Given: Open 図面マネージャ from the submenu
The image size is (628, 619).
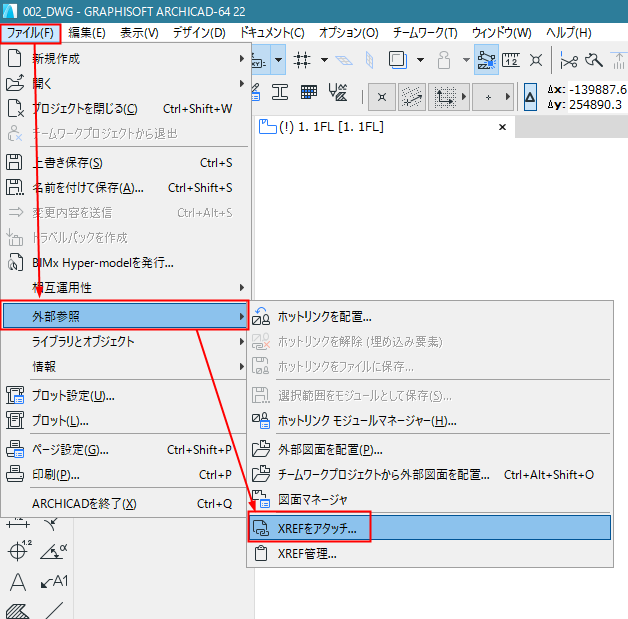Looking at the screenshot, I should (430, 500).
